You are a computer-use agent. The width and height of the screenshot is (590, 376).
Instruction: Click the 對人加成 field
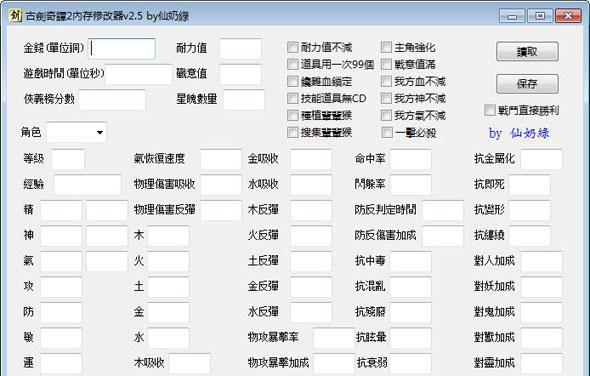tap(541, 261)
